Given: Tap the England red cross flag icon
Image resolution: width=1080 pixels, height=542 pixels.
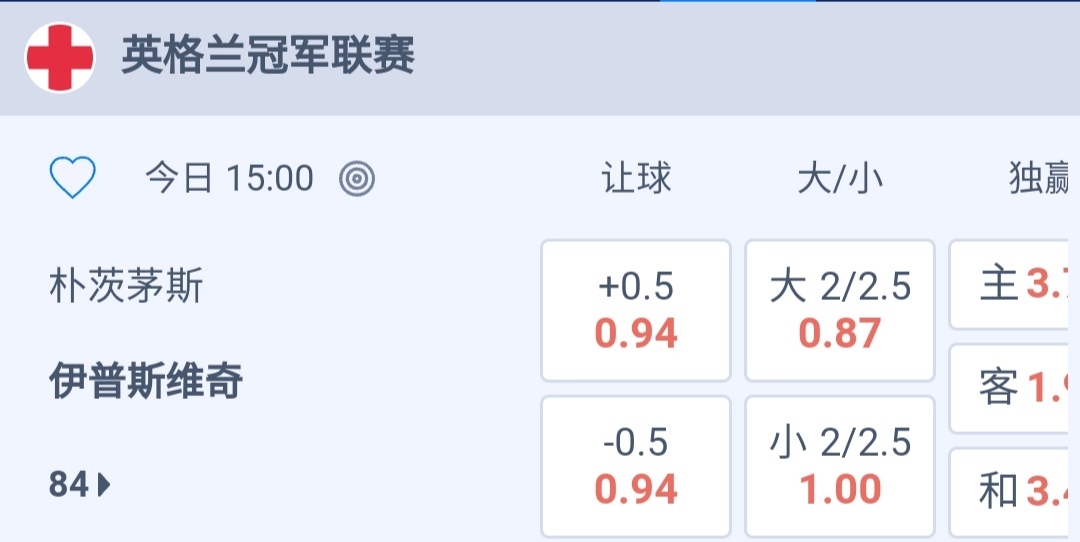Looking at the screenshot, I should 60,58.
